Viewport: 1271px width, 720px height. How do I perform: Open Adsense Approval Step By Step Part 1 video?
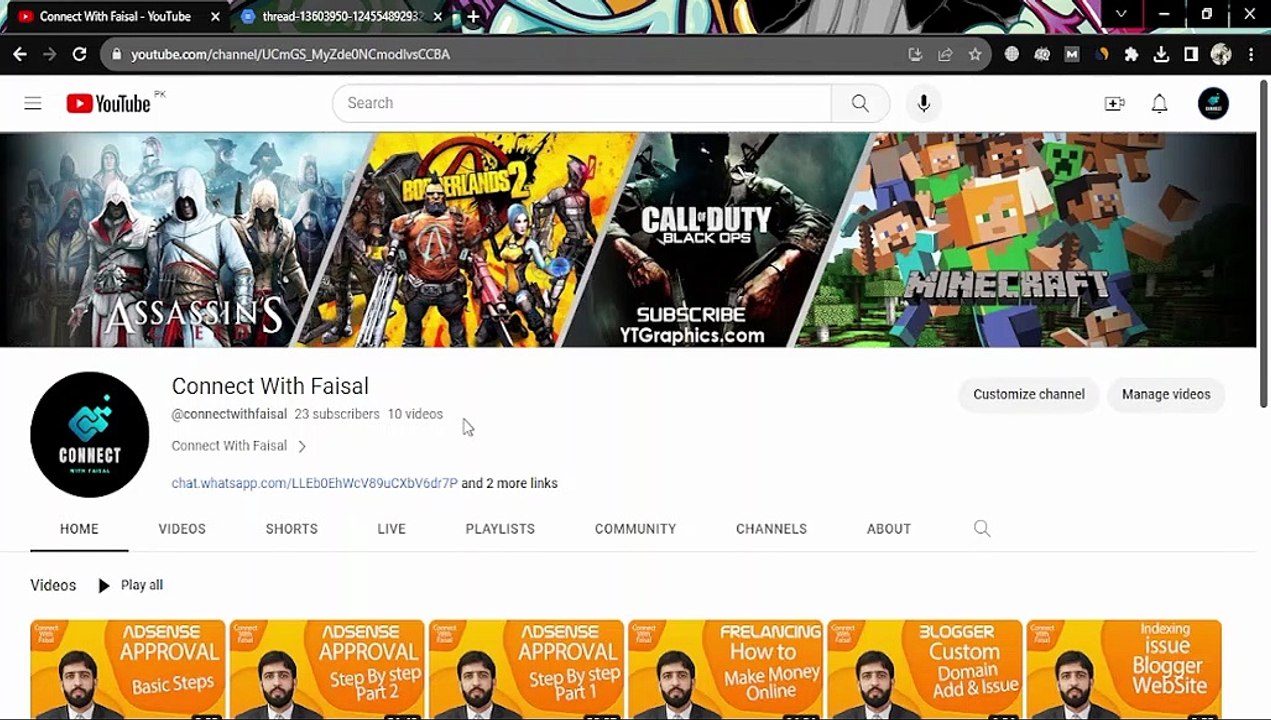click(x=526, y=669)
